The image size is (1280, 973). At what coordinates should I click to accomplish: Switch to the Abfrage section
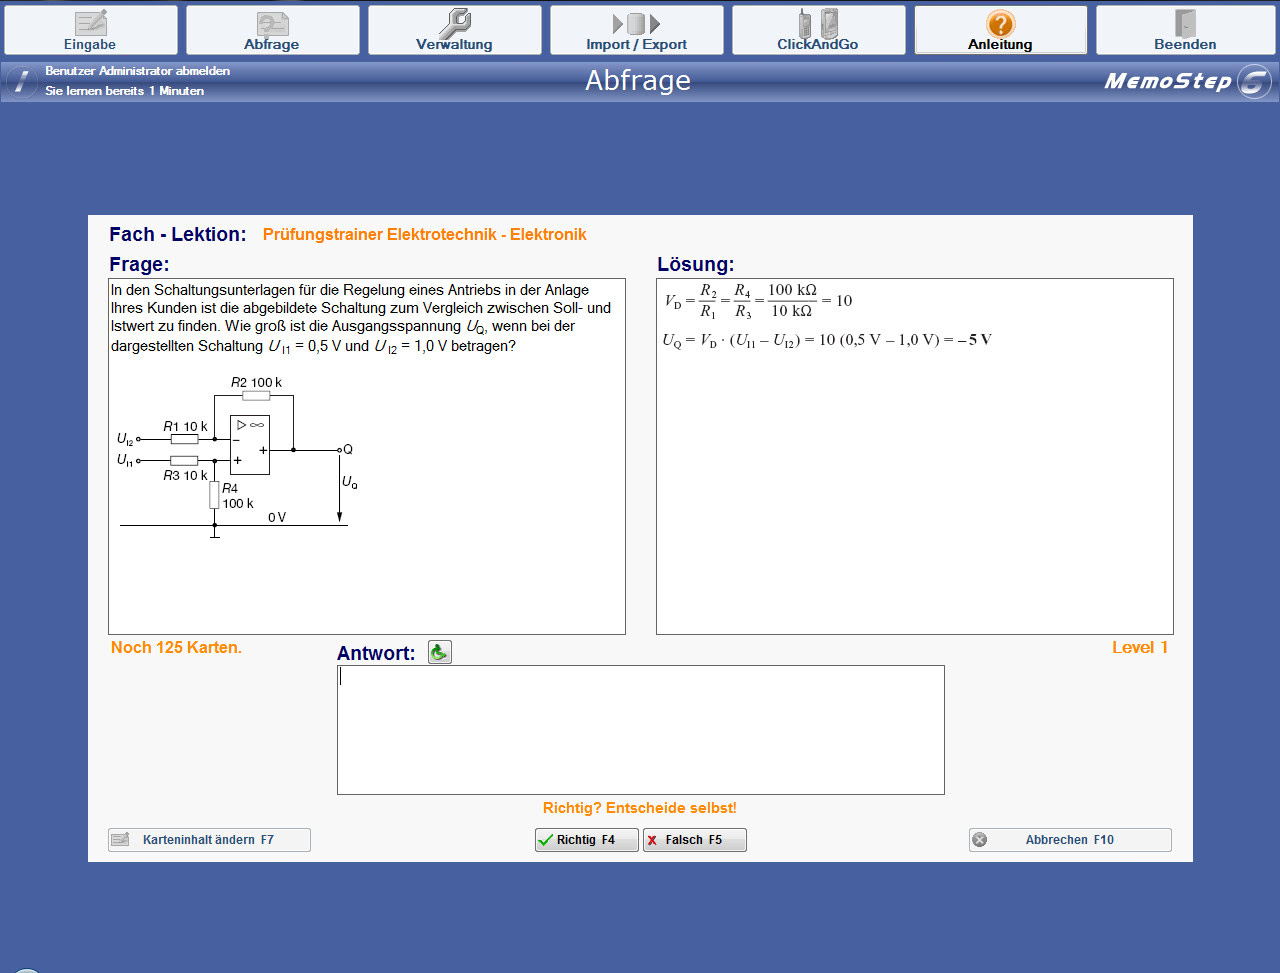pyautogui.click(x=272, y=30)
